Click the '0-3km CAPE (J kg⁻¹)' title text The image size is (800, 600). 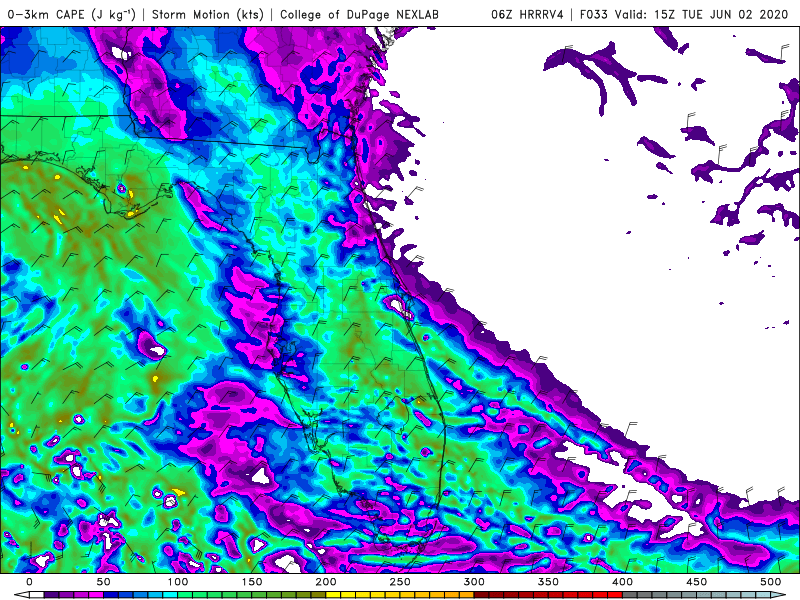click(72, 14)
